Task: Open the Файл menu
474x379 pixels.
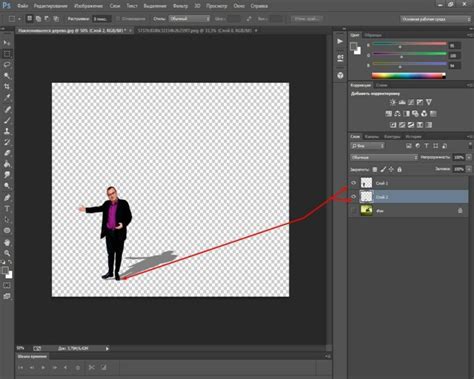Action: coord(22,6)
